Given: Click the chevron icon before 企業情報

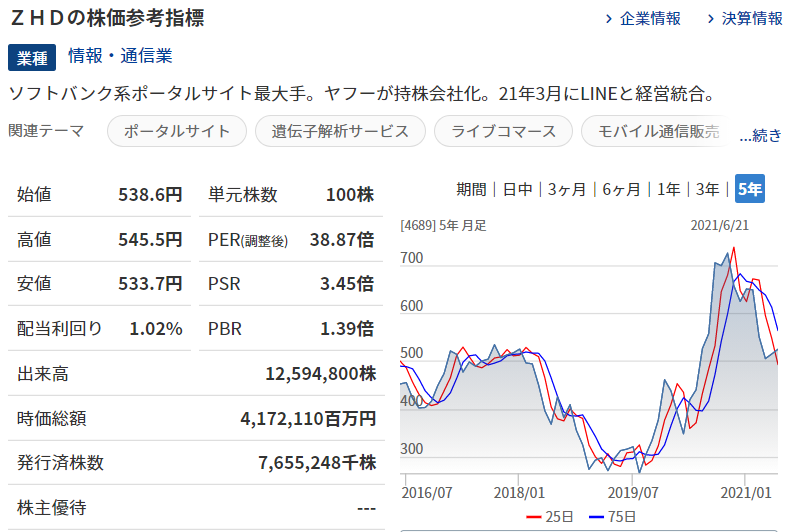Looking at the screenshot, I should pyautogui.click(x=609, y=19).
